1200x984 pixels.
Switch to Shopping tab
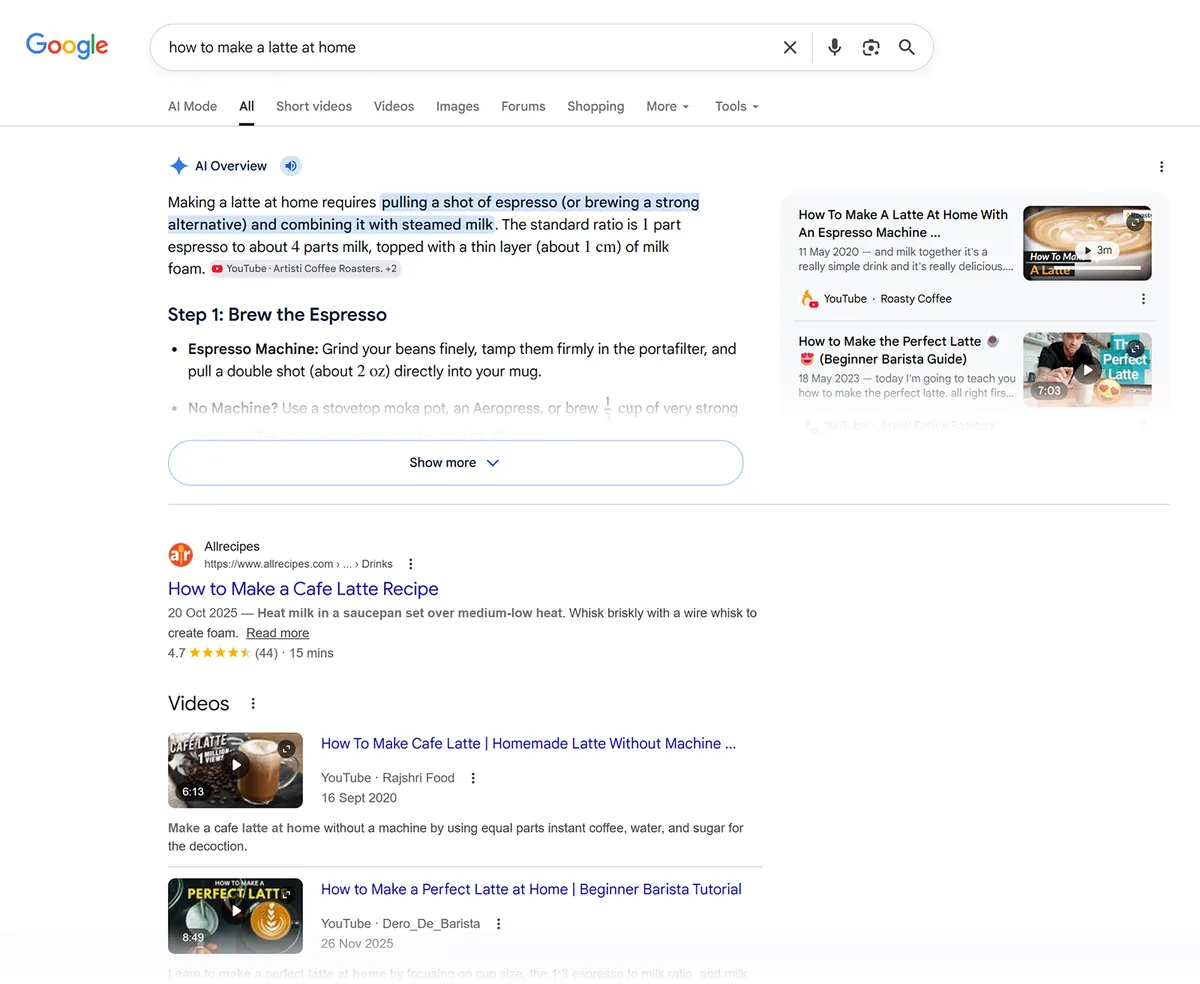595,106
